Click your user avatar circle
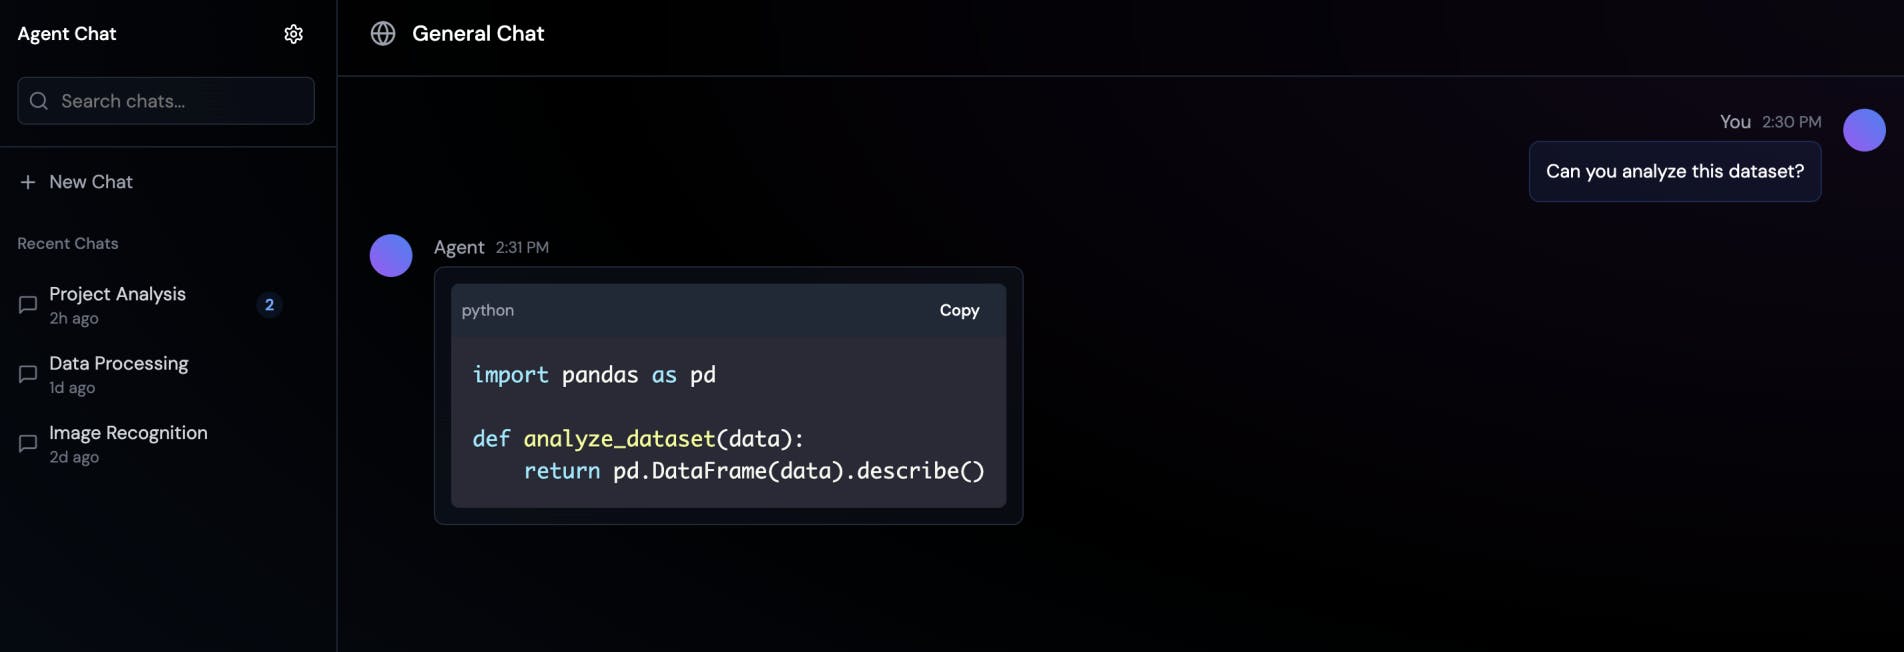 coord(1864,130)
